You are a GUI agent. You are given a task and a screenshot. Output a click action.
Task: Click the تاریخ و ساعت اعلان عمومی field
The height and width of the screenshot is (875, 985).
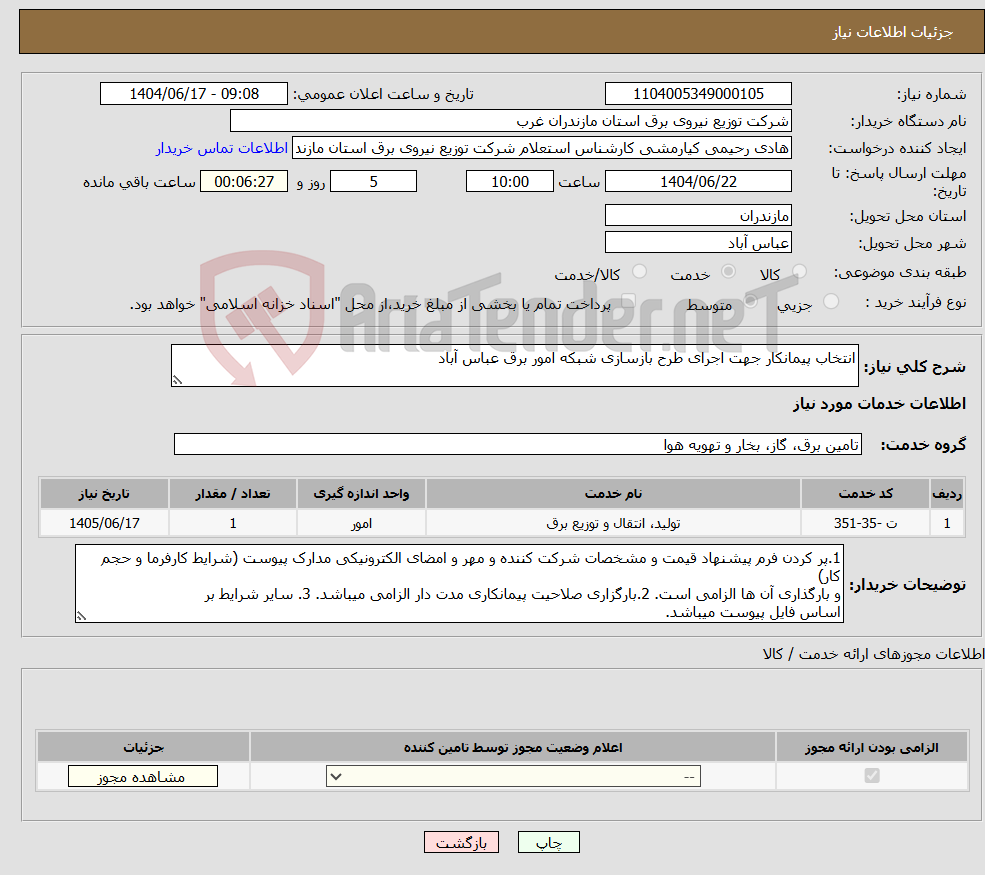(x=194, y=93)
